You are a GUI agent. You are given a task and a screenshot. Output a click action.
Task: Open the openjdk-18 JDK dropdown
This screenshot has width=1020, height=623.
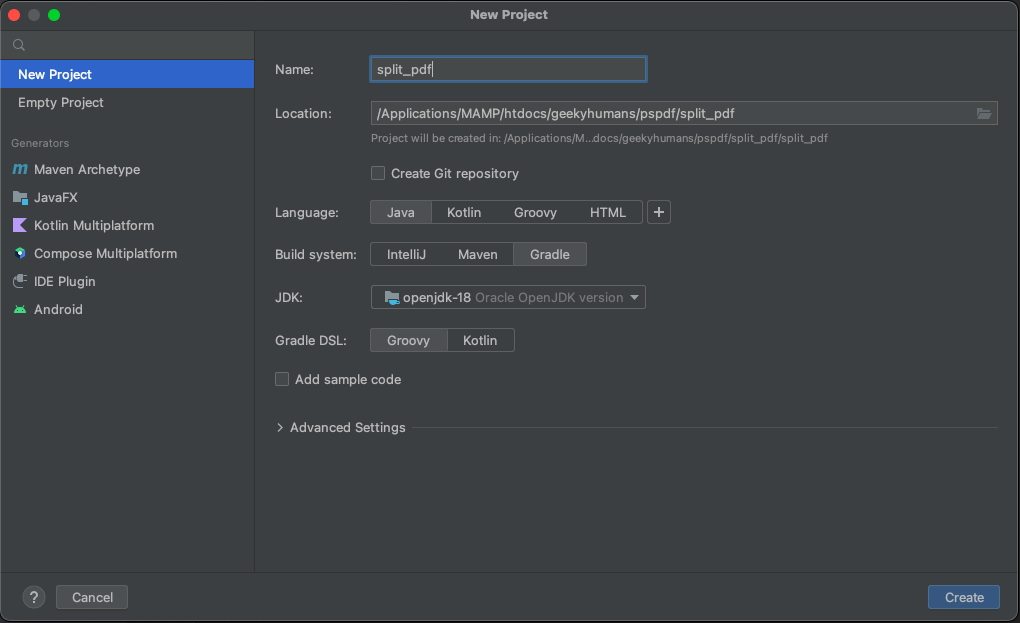pos(507,297)
